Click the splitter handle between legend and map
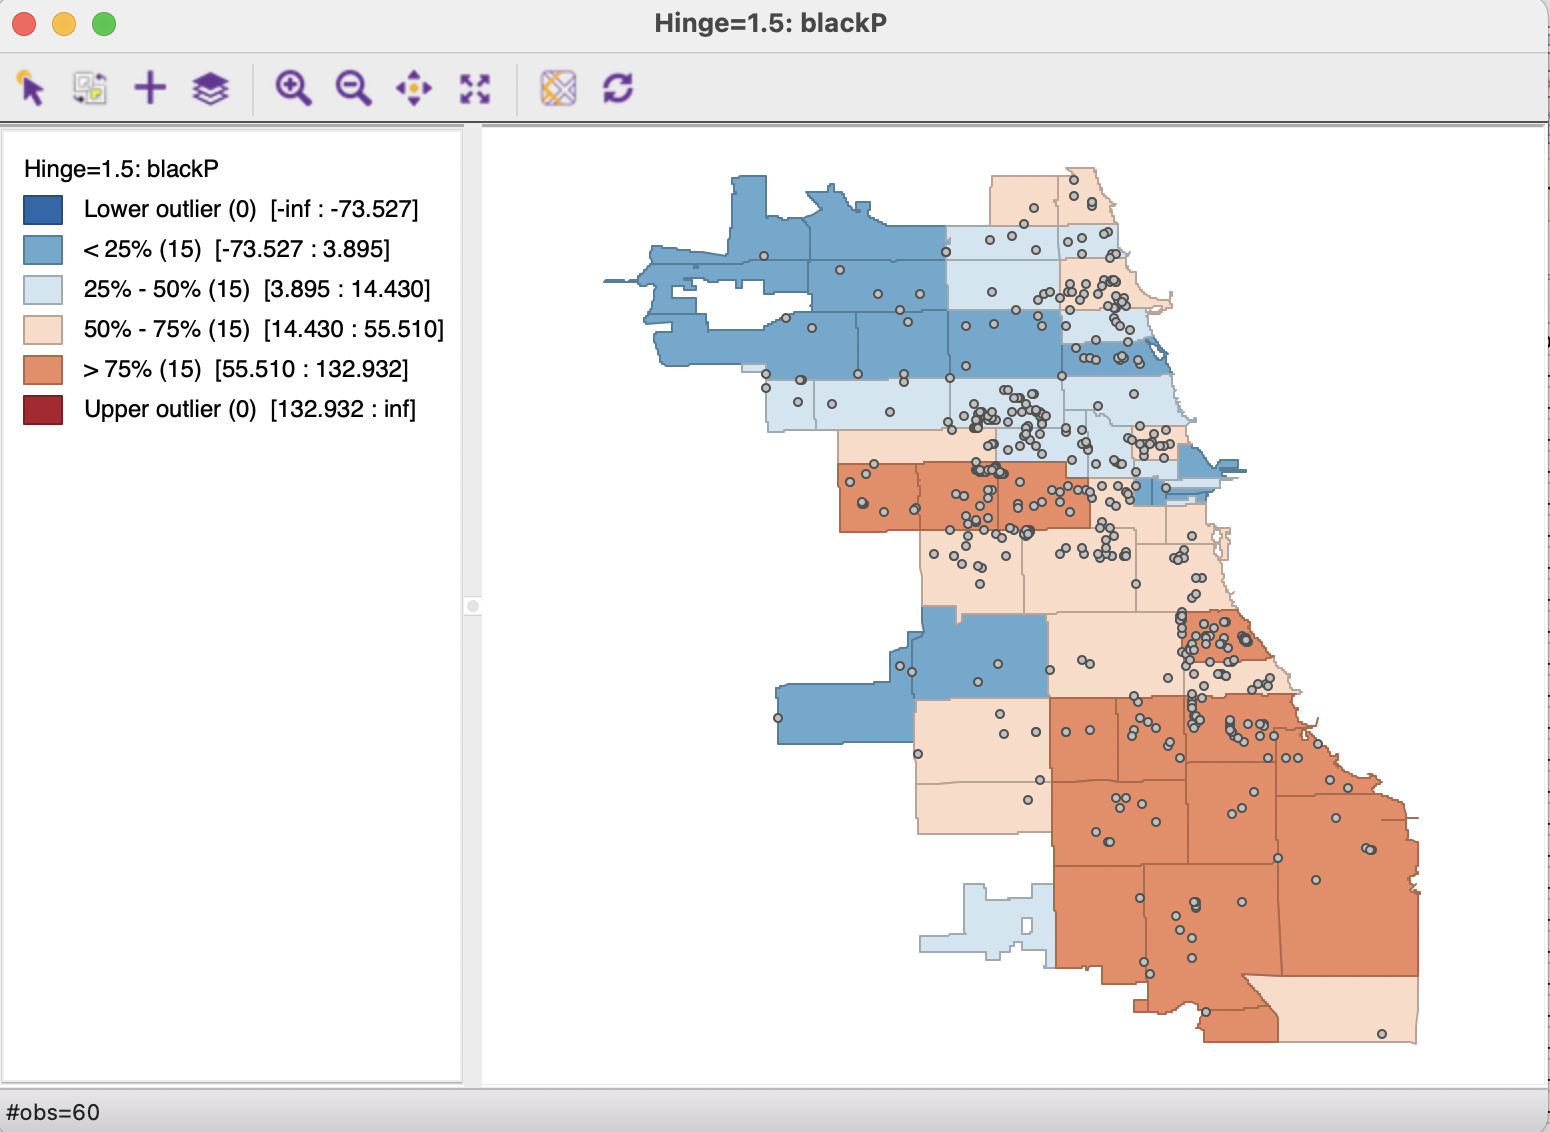 pos(473,606)
